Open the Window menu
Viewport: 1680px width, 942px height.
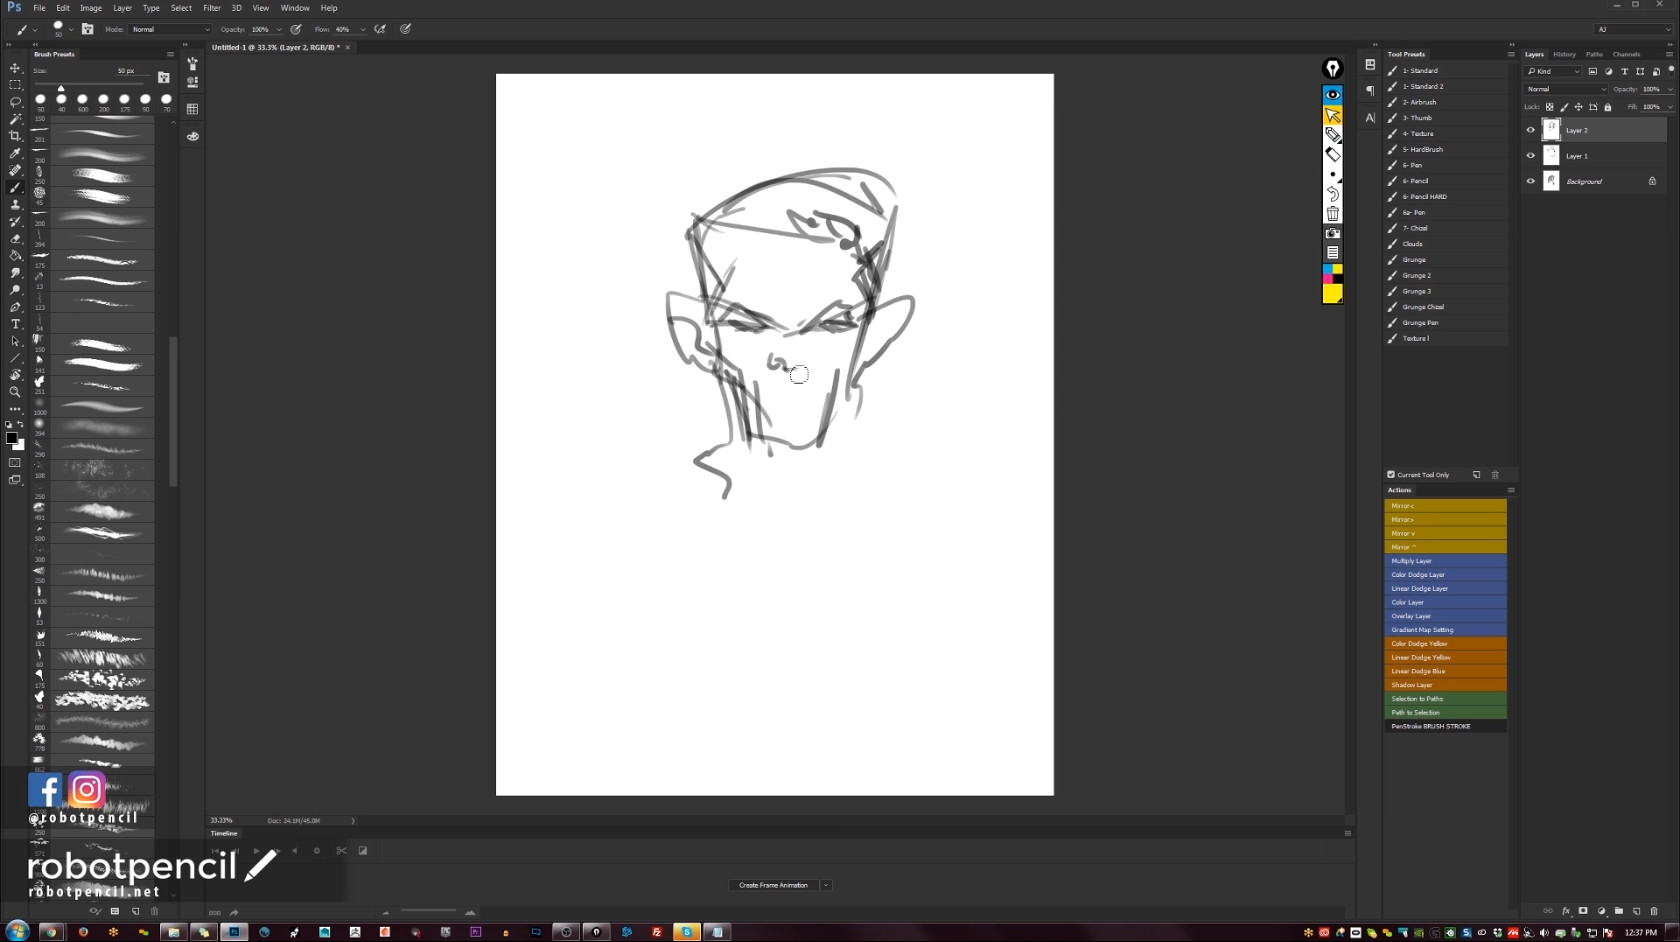295,8
